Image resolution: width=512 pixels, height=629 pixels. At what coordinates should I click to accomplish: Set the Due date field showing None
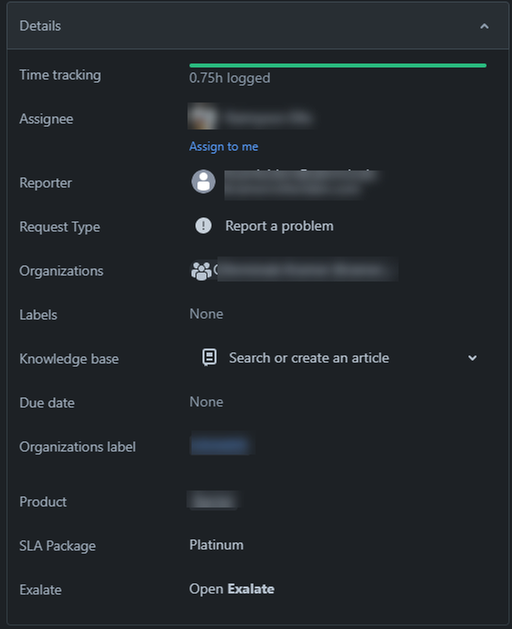click(206, 402)
